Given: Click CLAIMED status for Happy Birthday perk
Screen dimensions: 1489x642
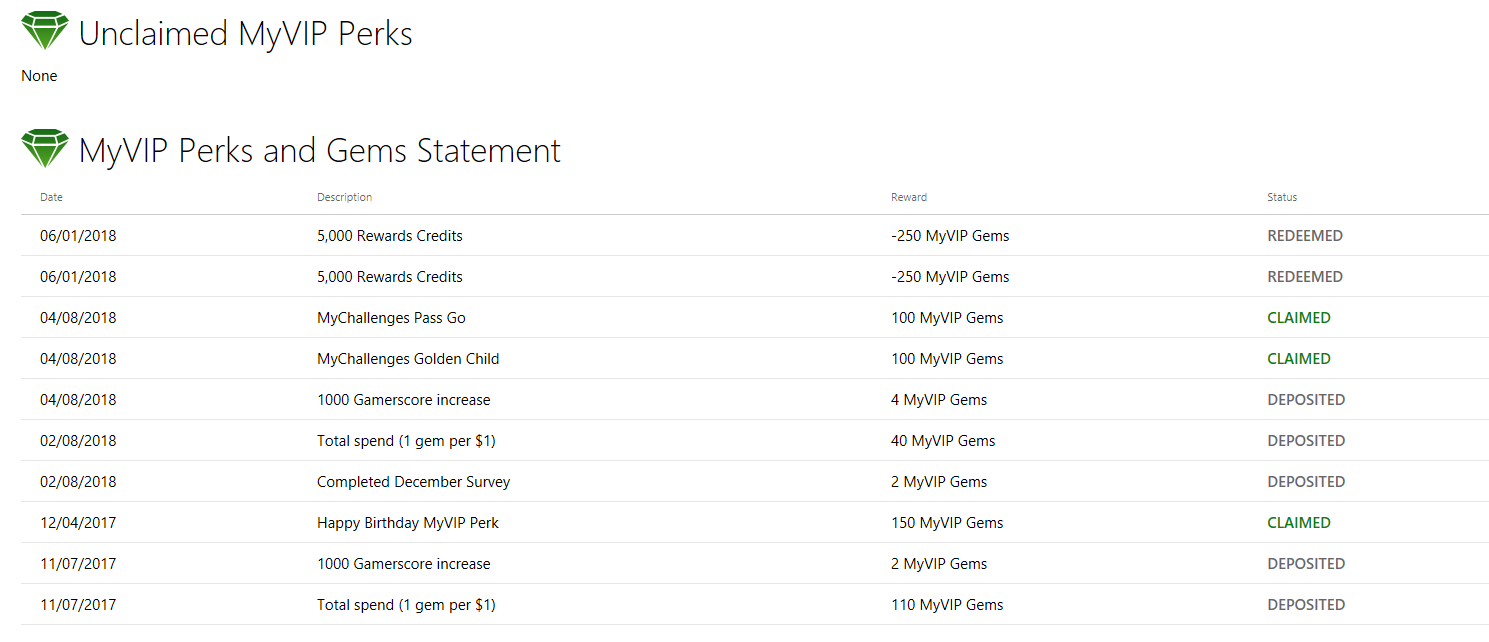Looking at the screenshot, I should [1298, 523].
